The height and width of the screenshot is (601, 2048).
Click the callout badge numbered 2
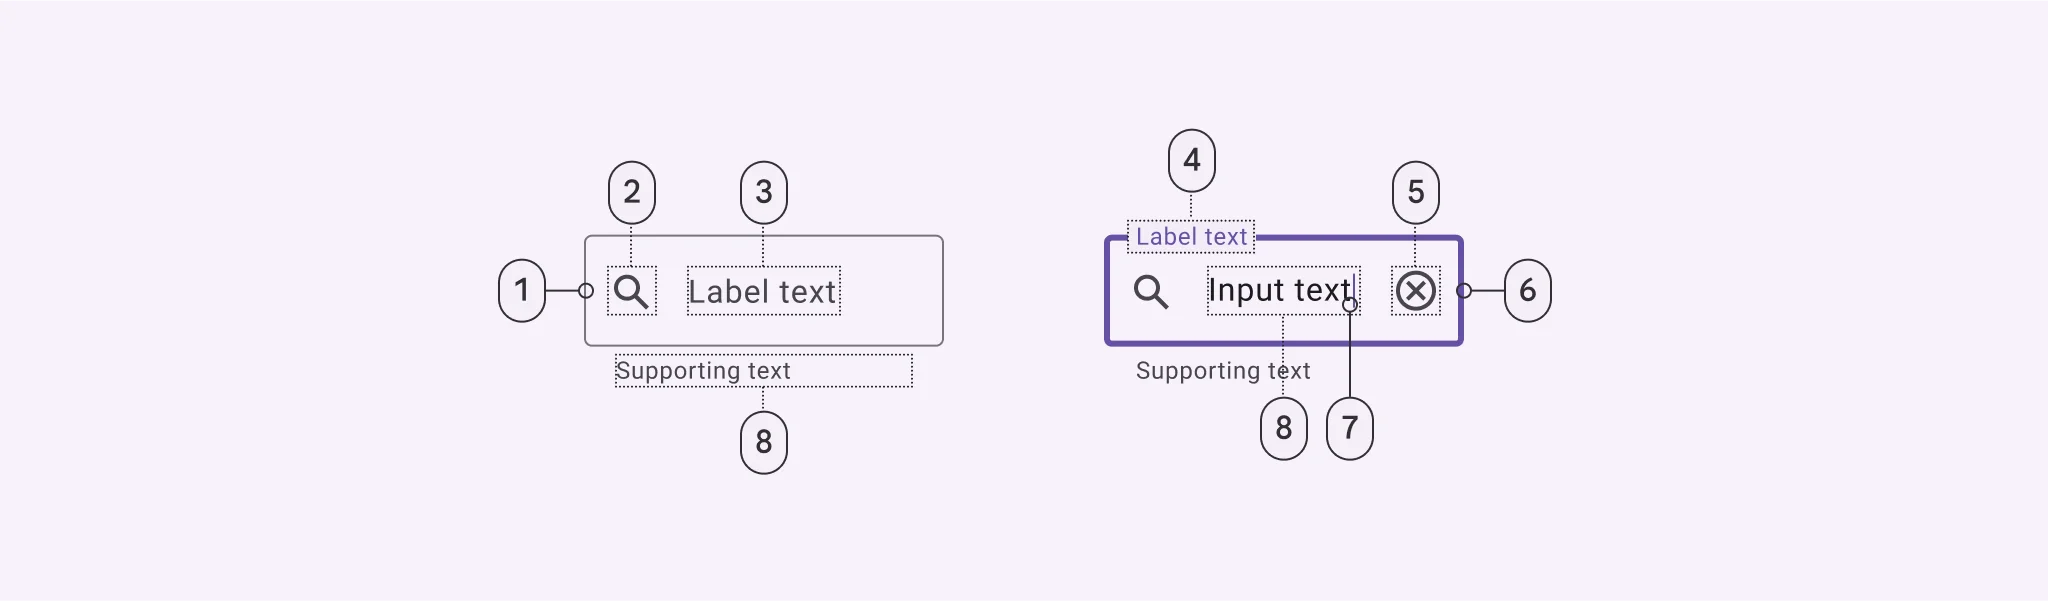[632, 192]
